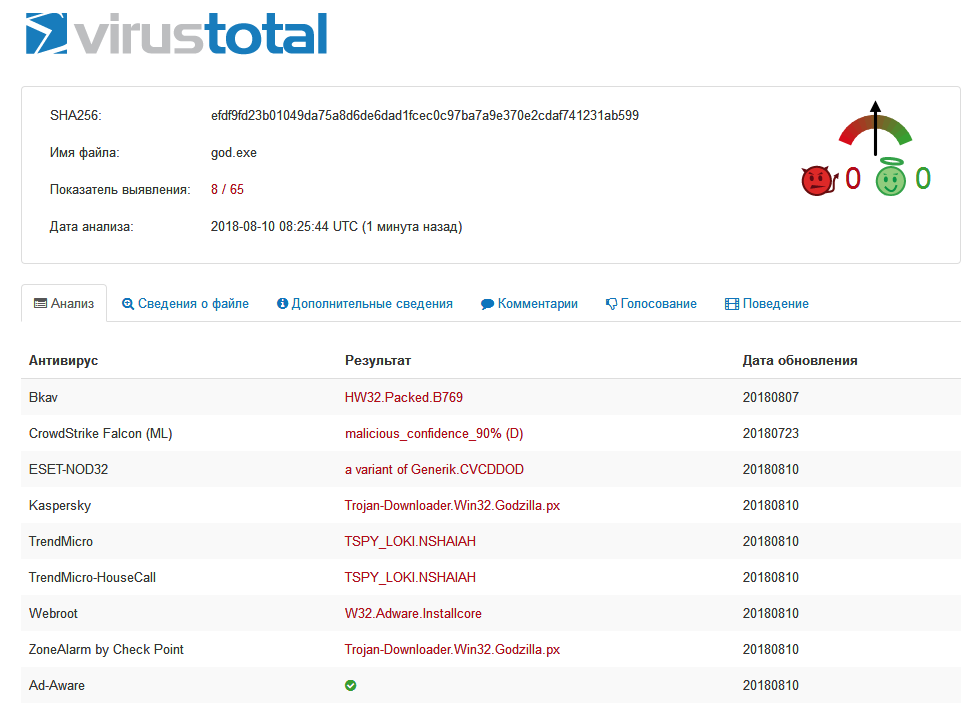Click the Имя файла: field label
Image resolution: width=976 pixels, height=704 pixels.
[x=85, y=153]
